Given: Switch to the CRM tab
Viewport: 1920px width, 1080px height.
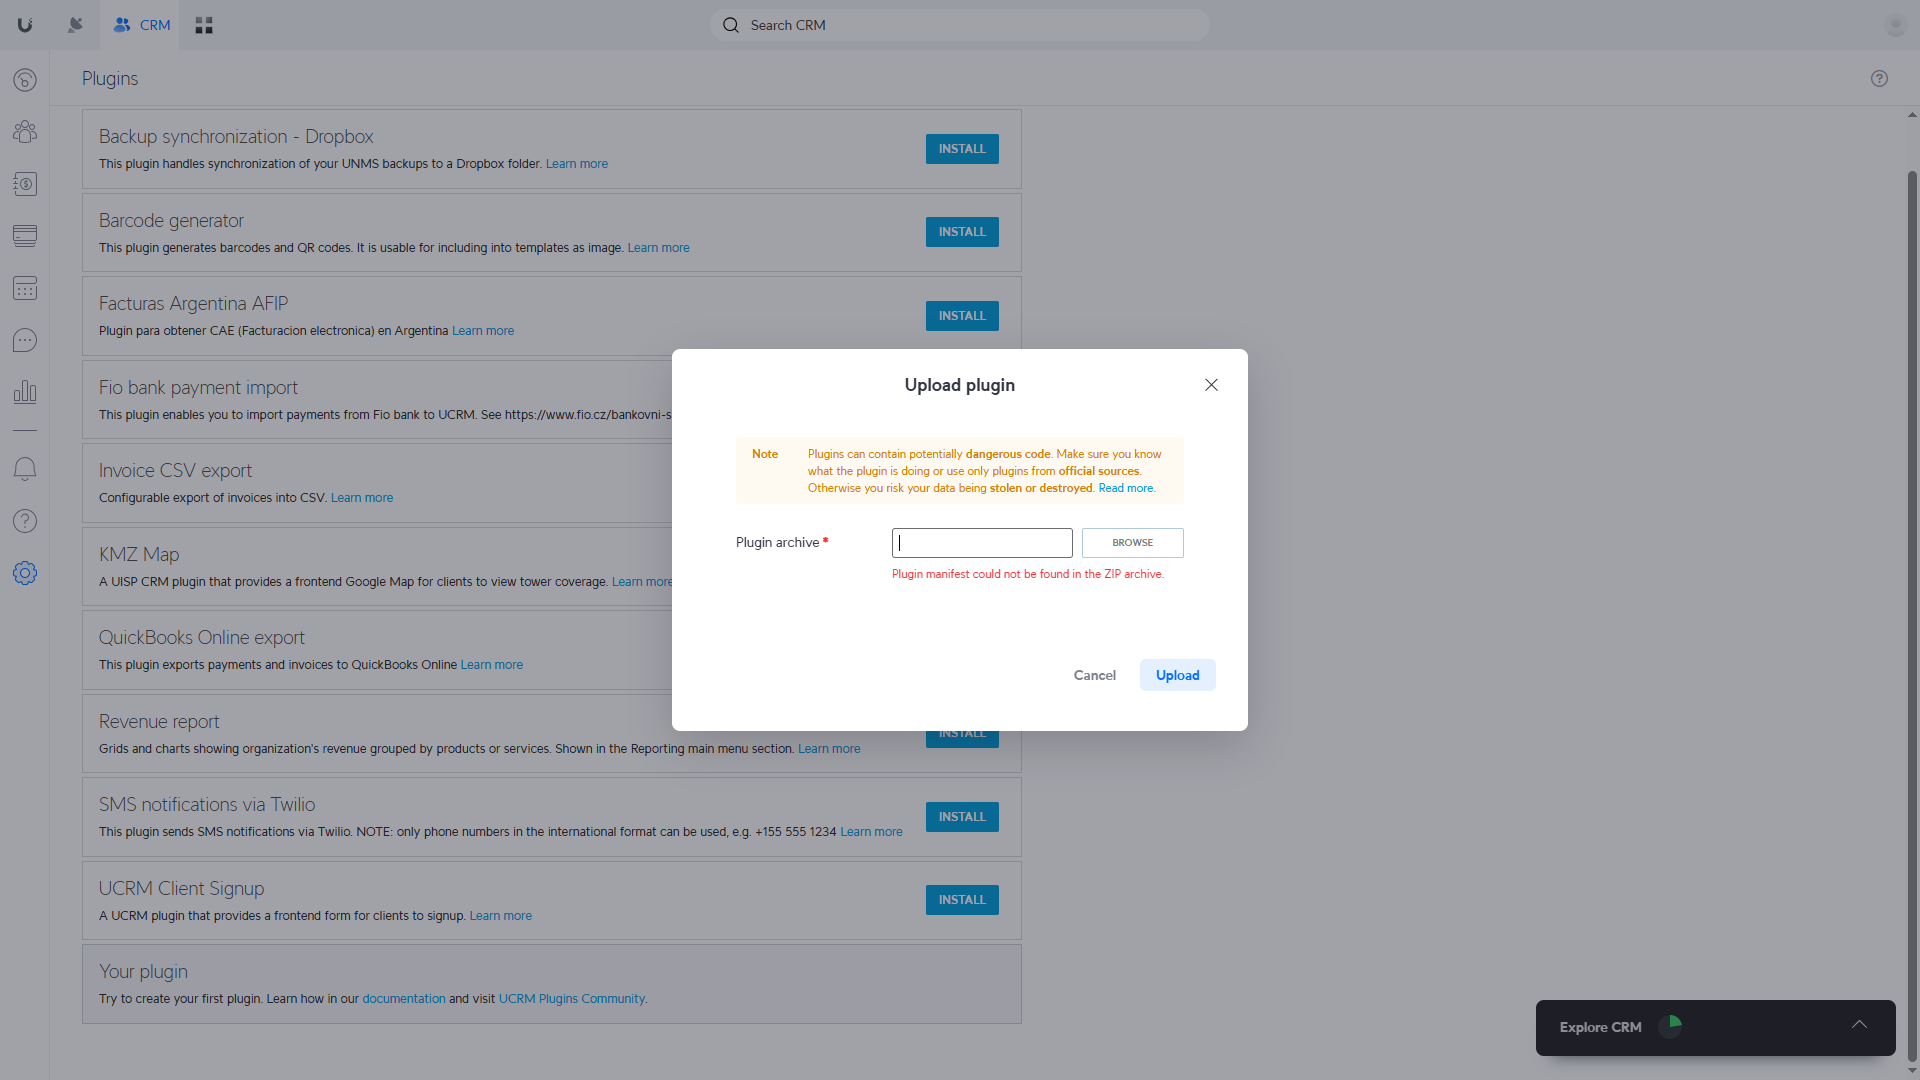Looking at the screenshot, I should click(141, 25).
